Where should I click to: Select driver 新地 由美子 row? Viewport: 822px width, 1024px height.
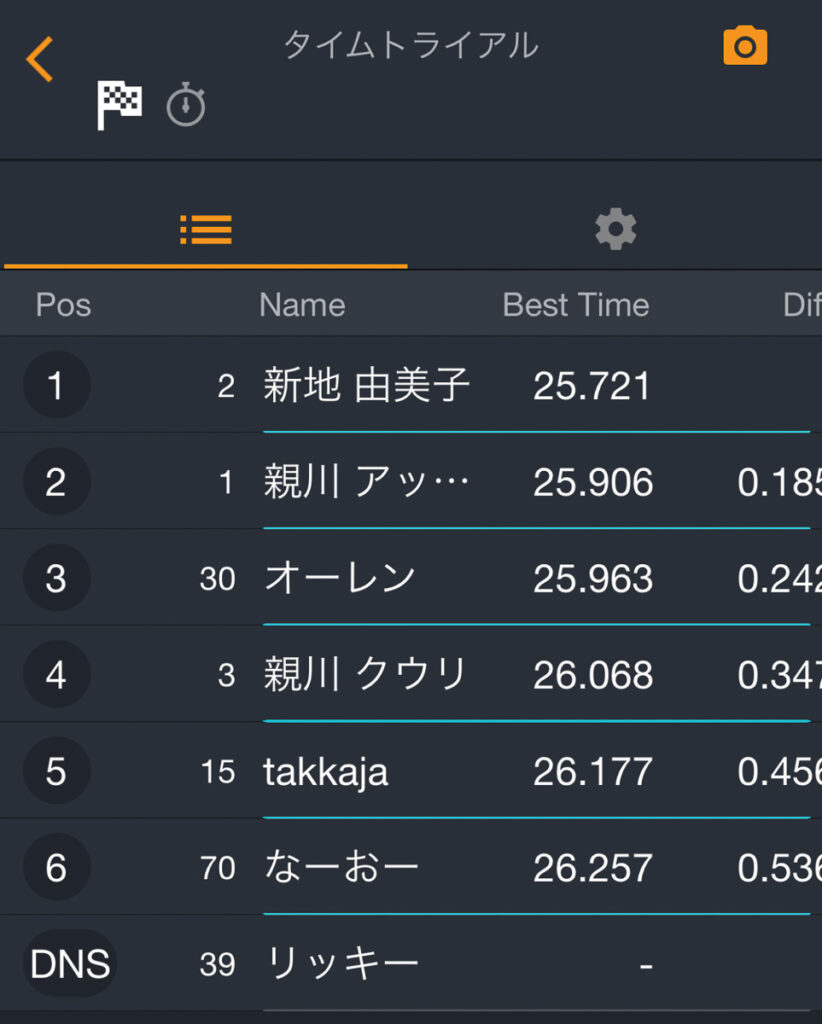[x=366, y=385]
